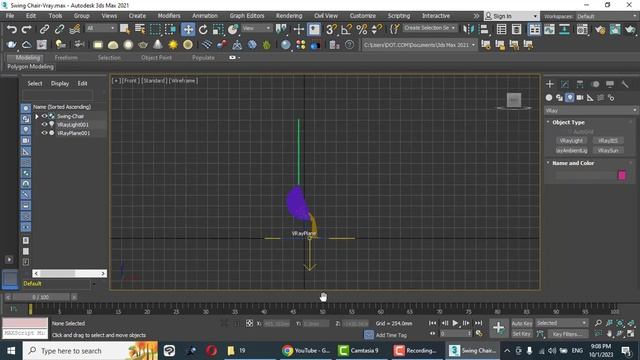Click the Render teapot icon
Screen dimensions: 640x360
[630, 29]
